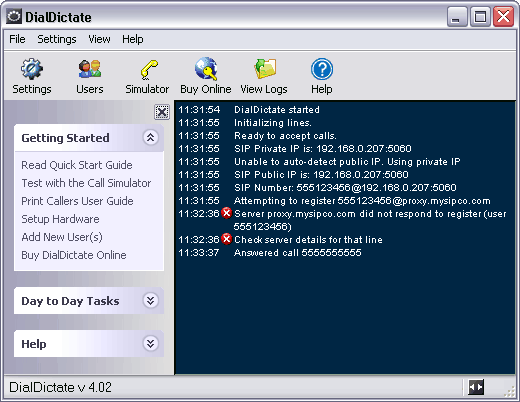Maximize the DialDictate window

480,16
